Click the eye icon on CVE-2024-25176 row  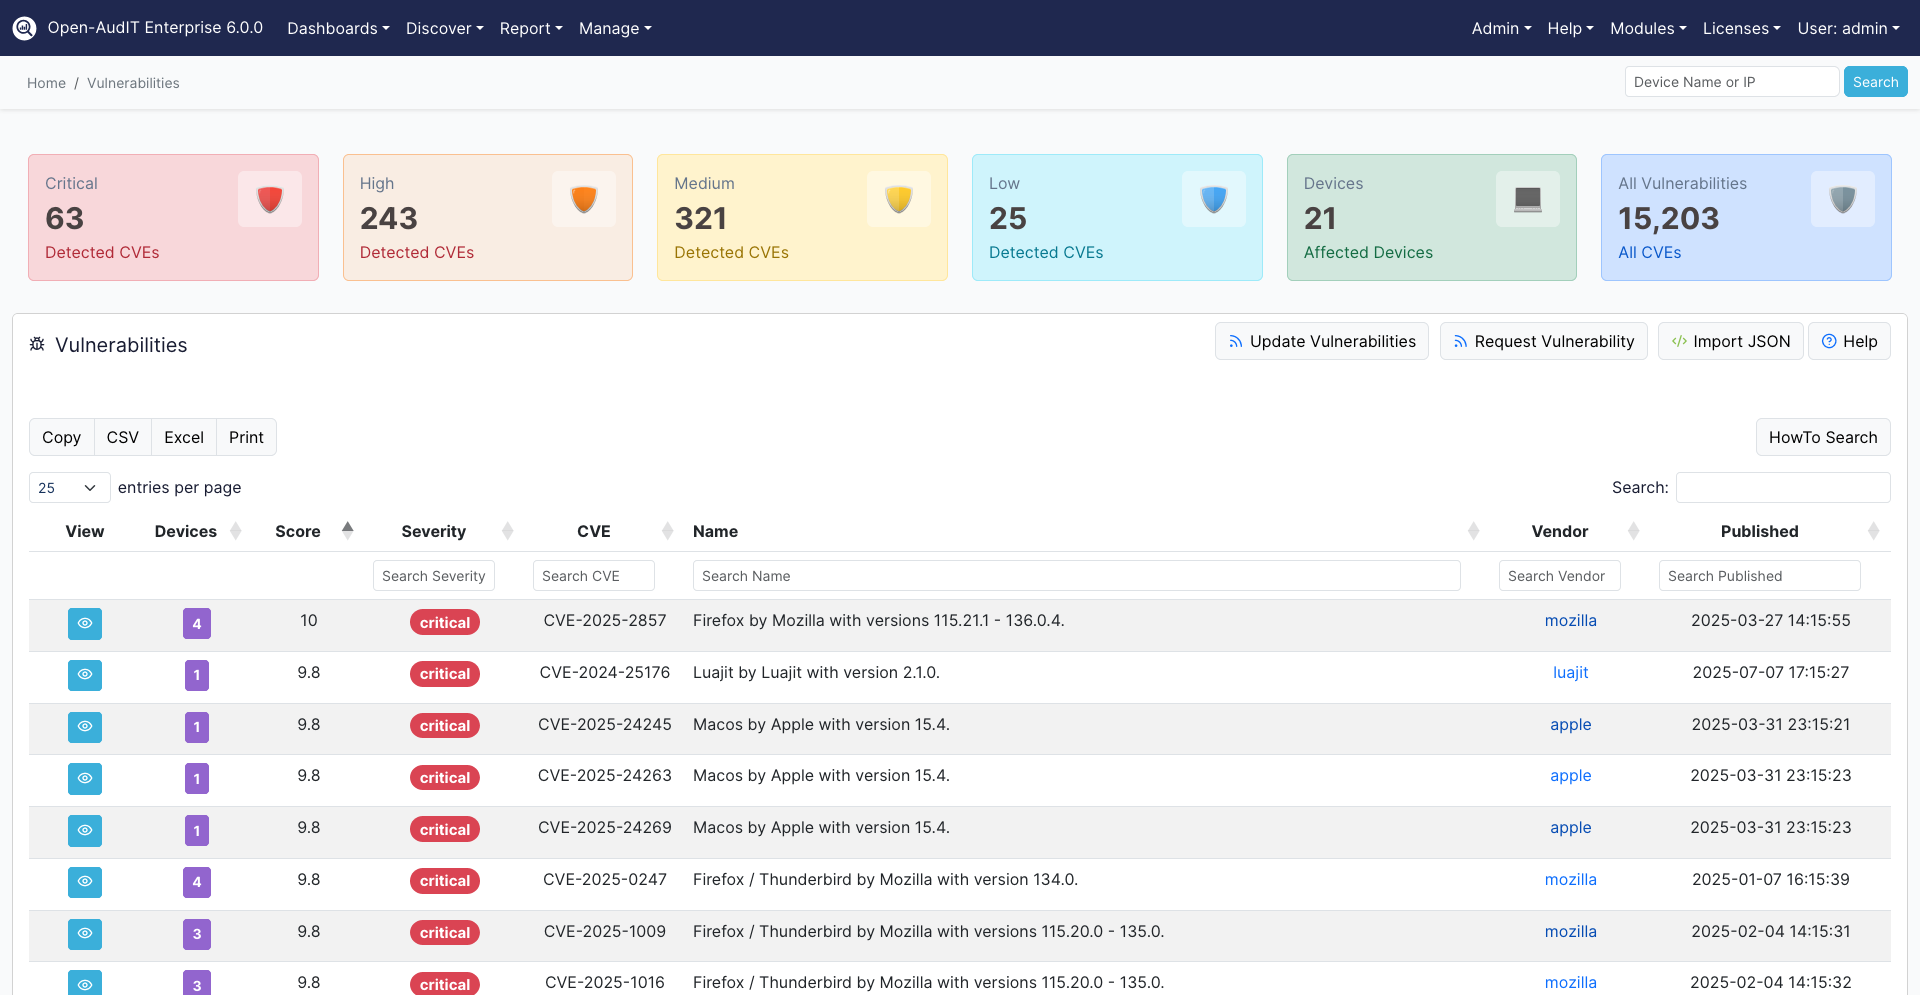click(x=84, y=675)
